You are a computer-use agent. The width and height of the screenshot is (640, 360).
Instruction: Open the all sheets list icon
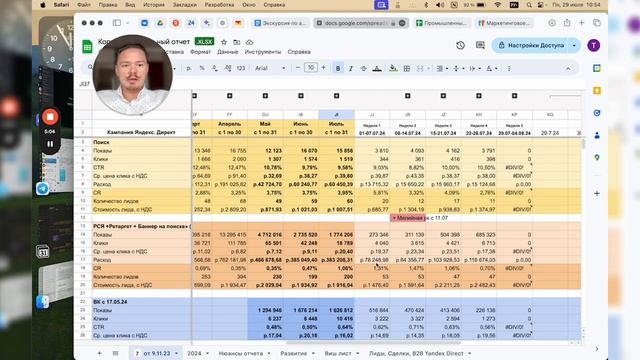[116, 353]
